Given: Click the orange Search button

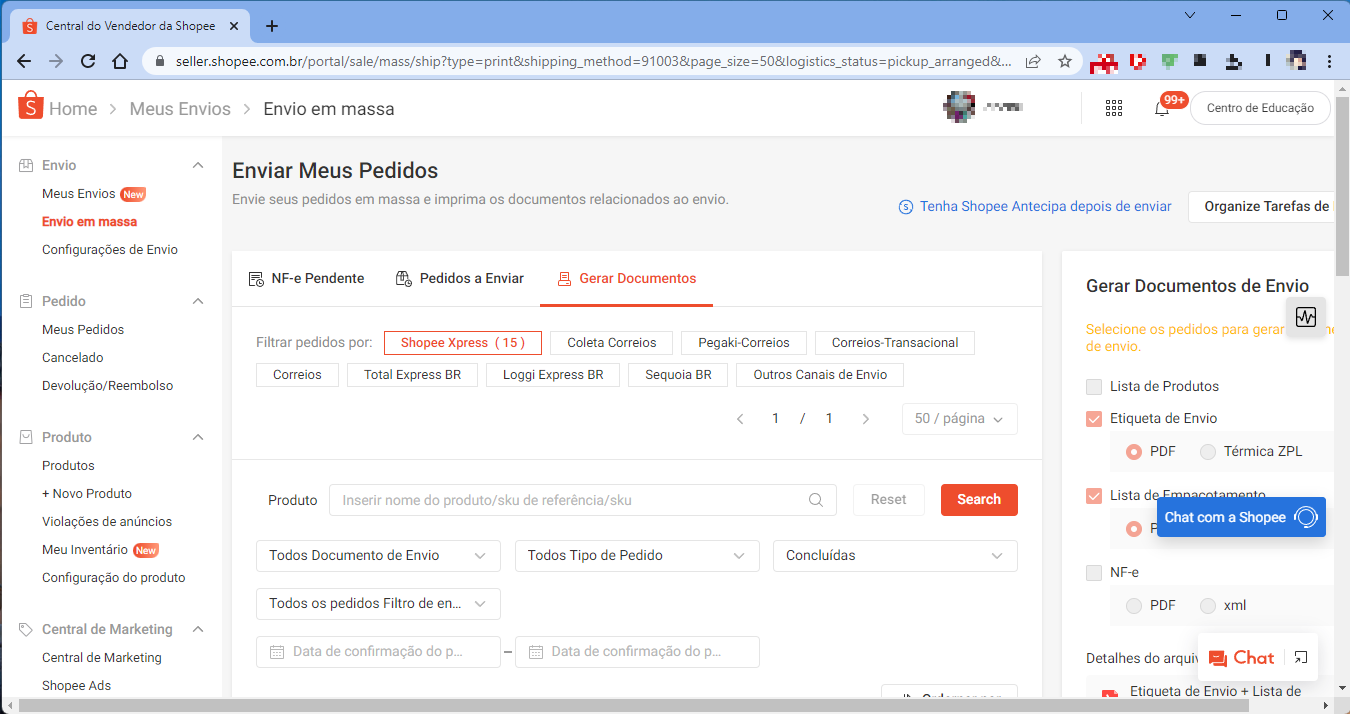Looking at the screenshot, I should (x=979, y=500).
